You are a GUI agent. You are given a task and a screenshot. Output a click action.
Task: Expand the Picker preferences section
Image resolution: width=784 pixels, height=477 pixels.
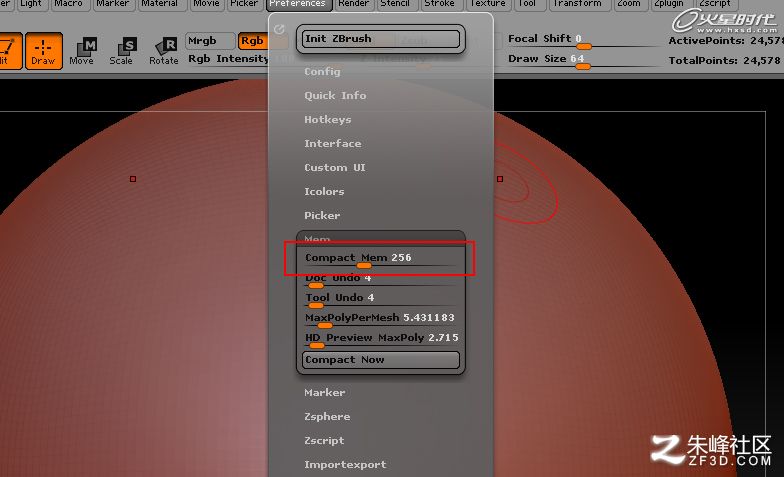pos(322,216)
